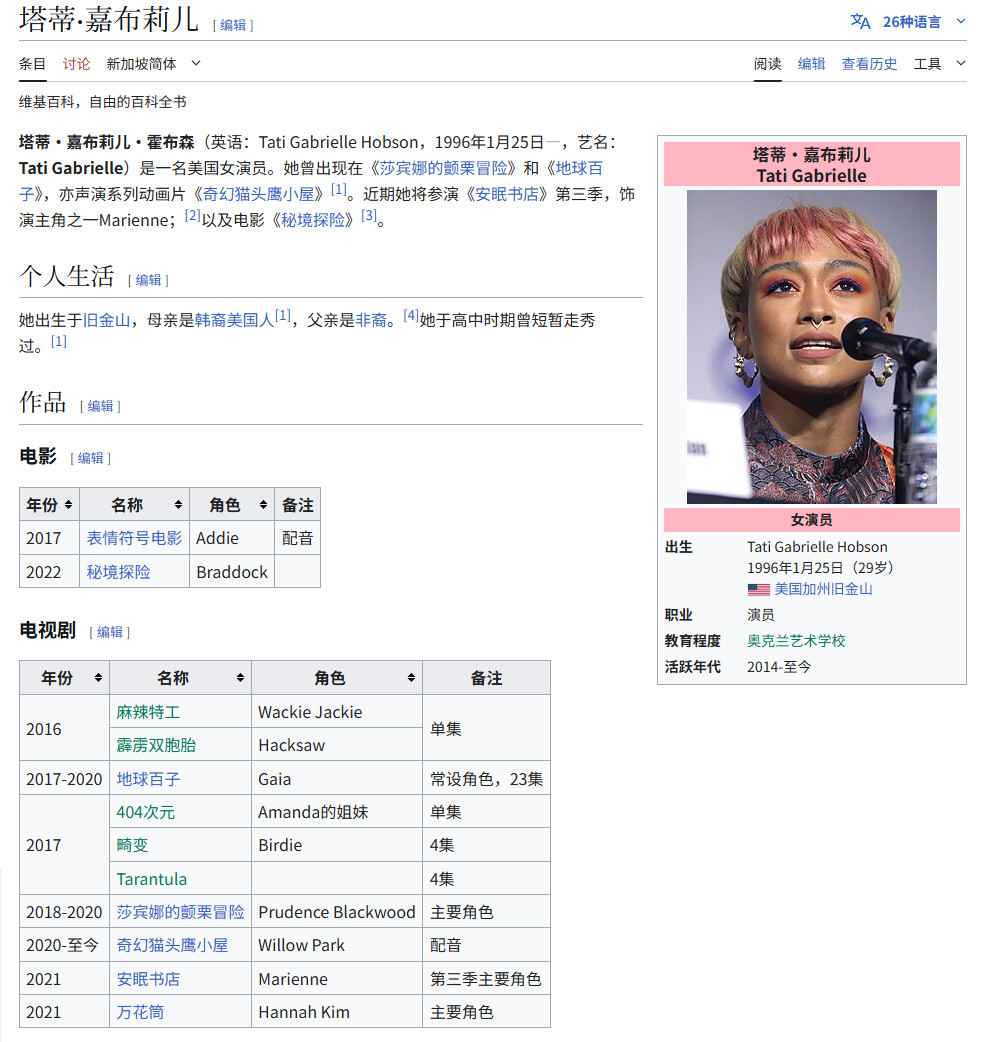Click the [3] citation in the intro

369,215
